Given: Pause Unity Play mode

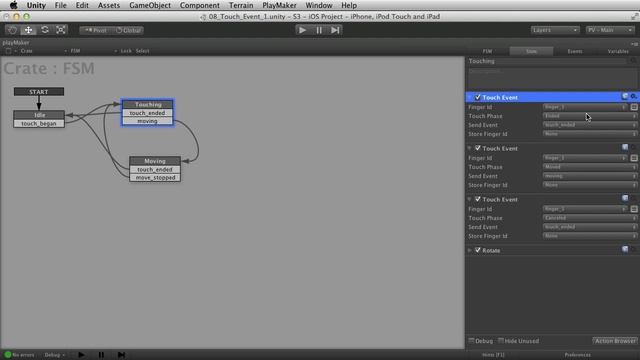Looking at the screenshot, I should (319, 30).
